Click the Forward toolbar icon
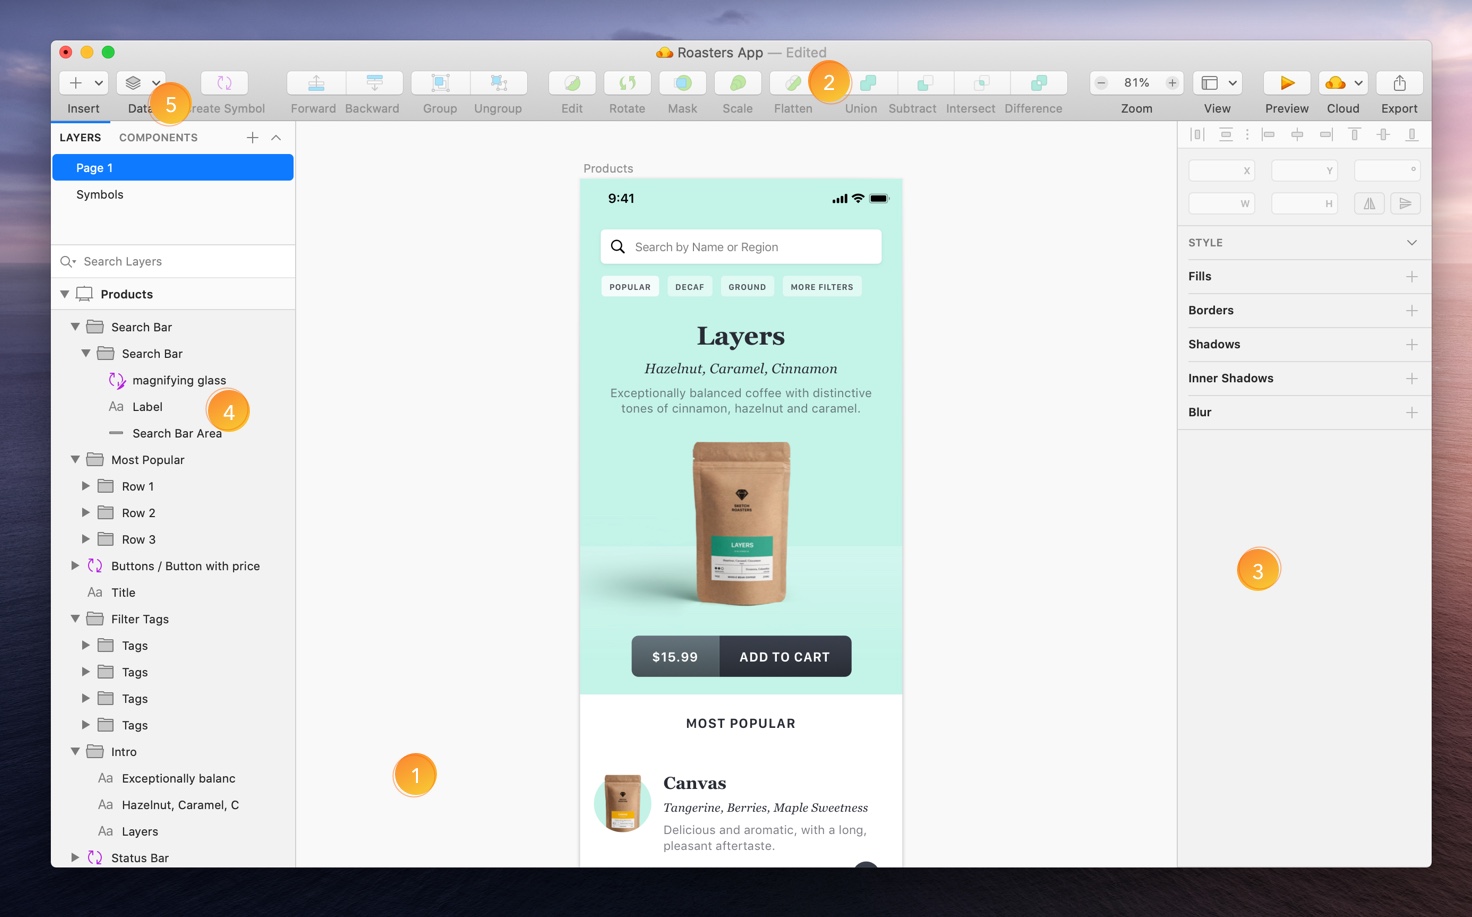Image resolution: width=1472 pixels, height=917 pixels. [x=315, y=83]
